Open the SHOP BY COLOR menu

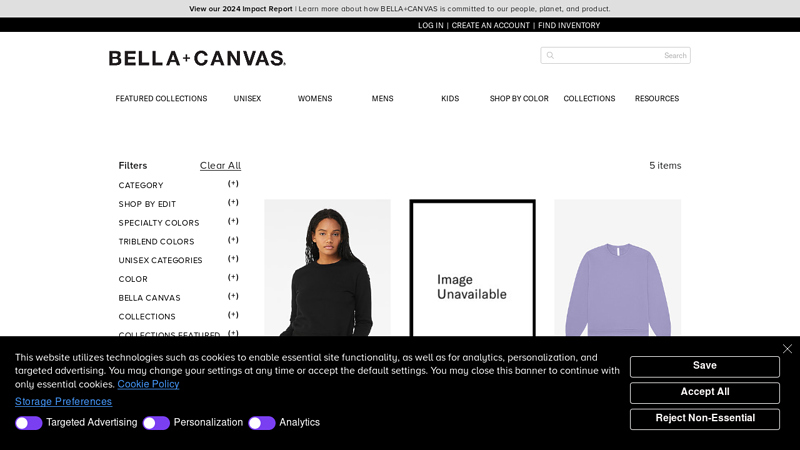click(519, 98)
